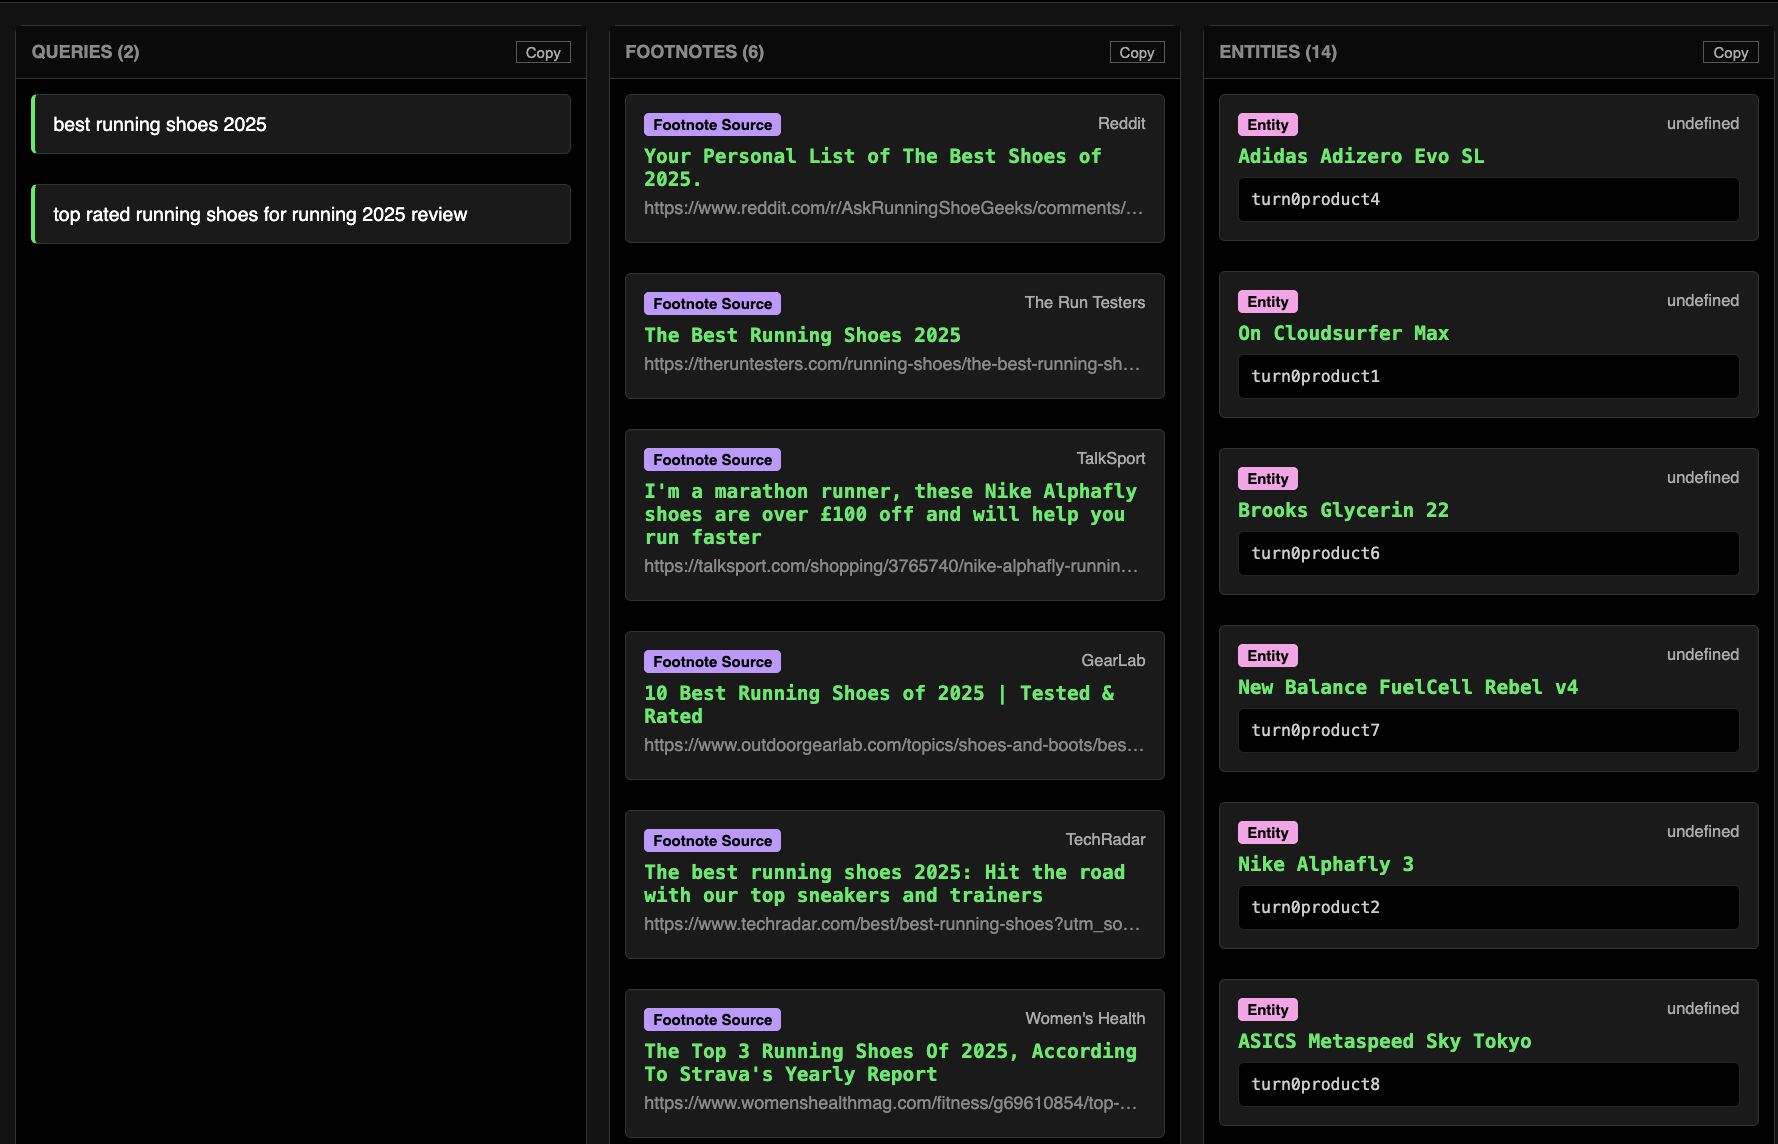The width and height of the screenshot is (1778, 1144).
Task: Open the Reddit footnote title 'Your Personal List of The Best Shoes'
Action: 872,167
